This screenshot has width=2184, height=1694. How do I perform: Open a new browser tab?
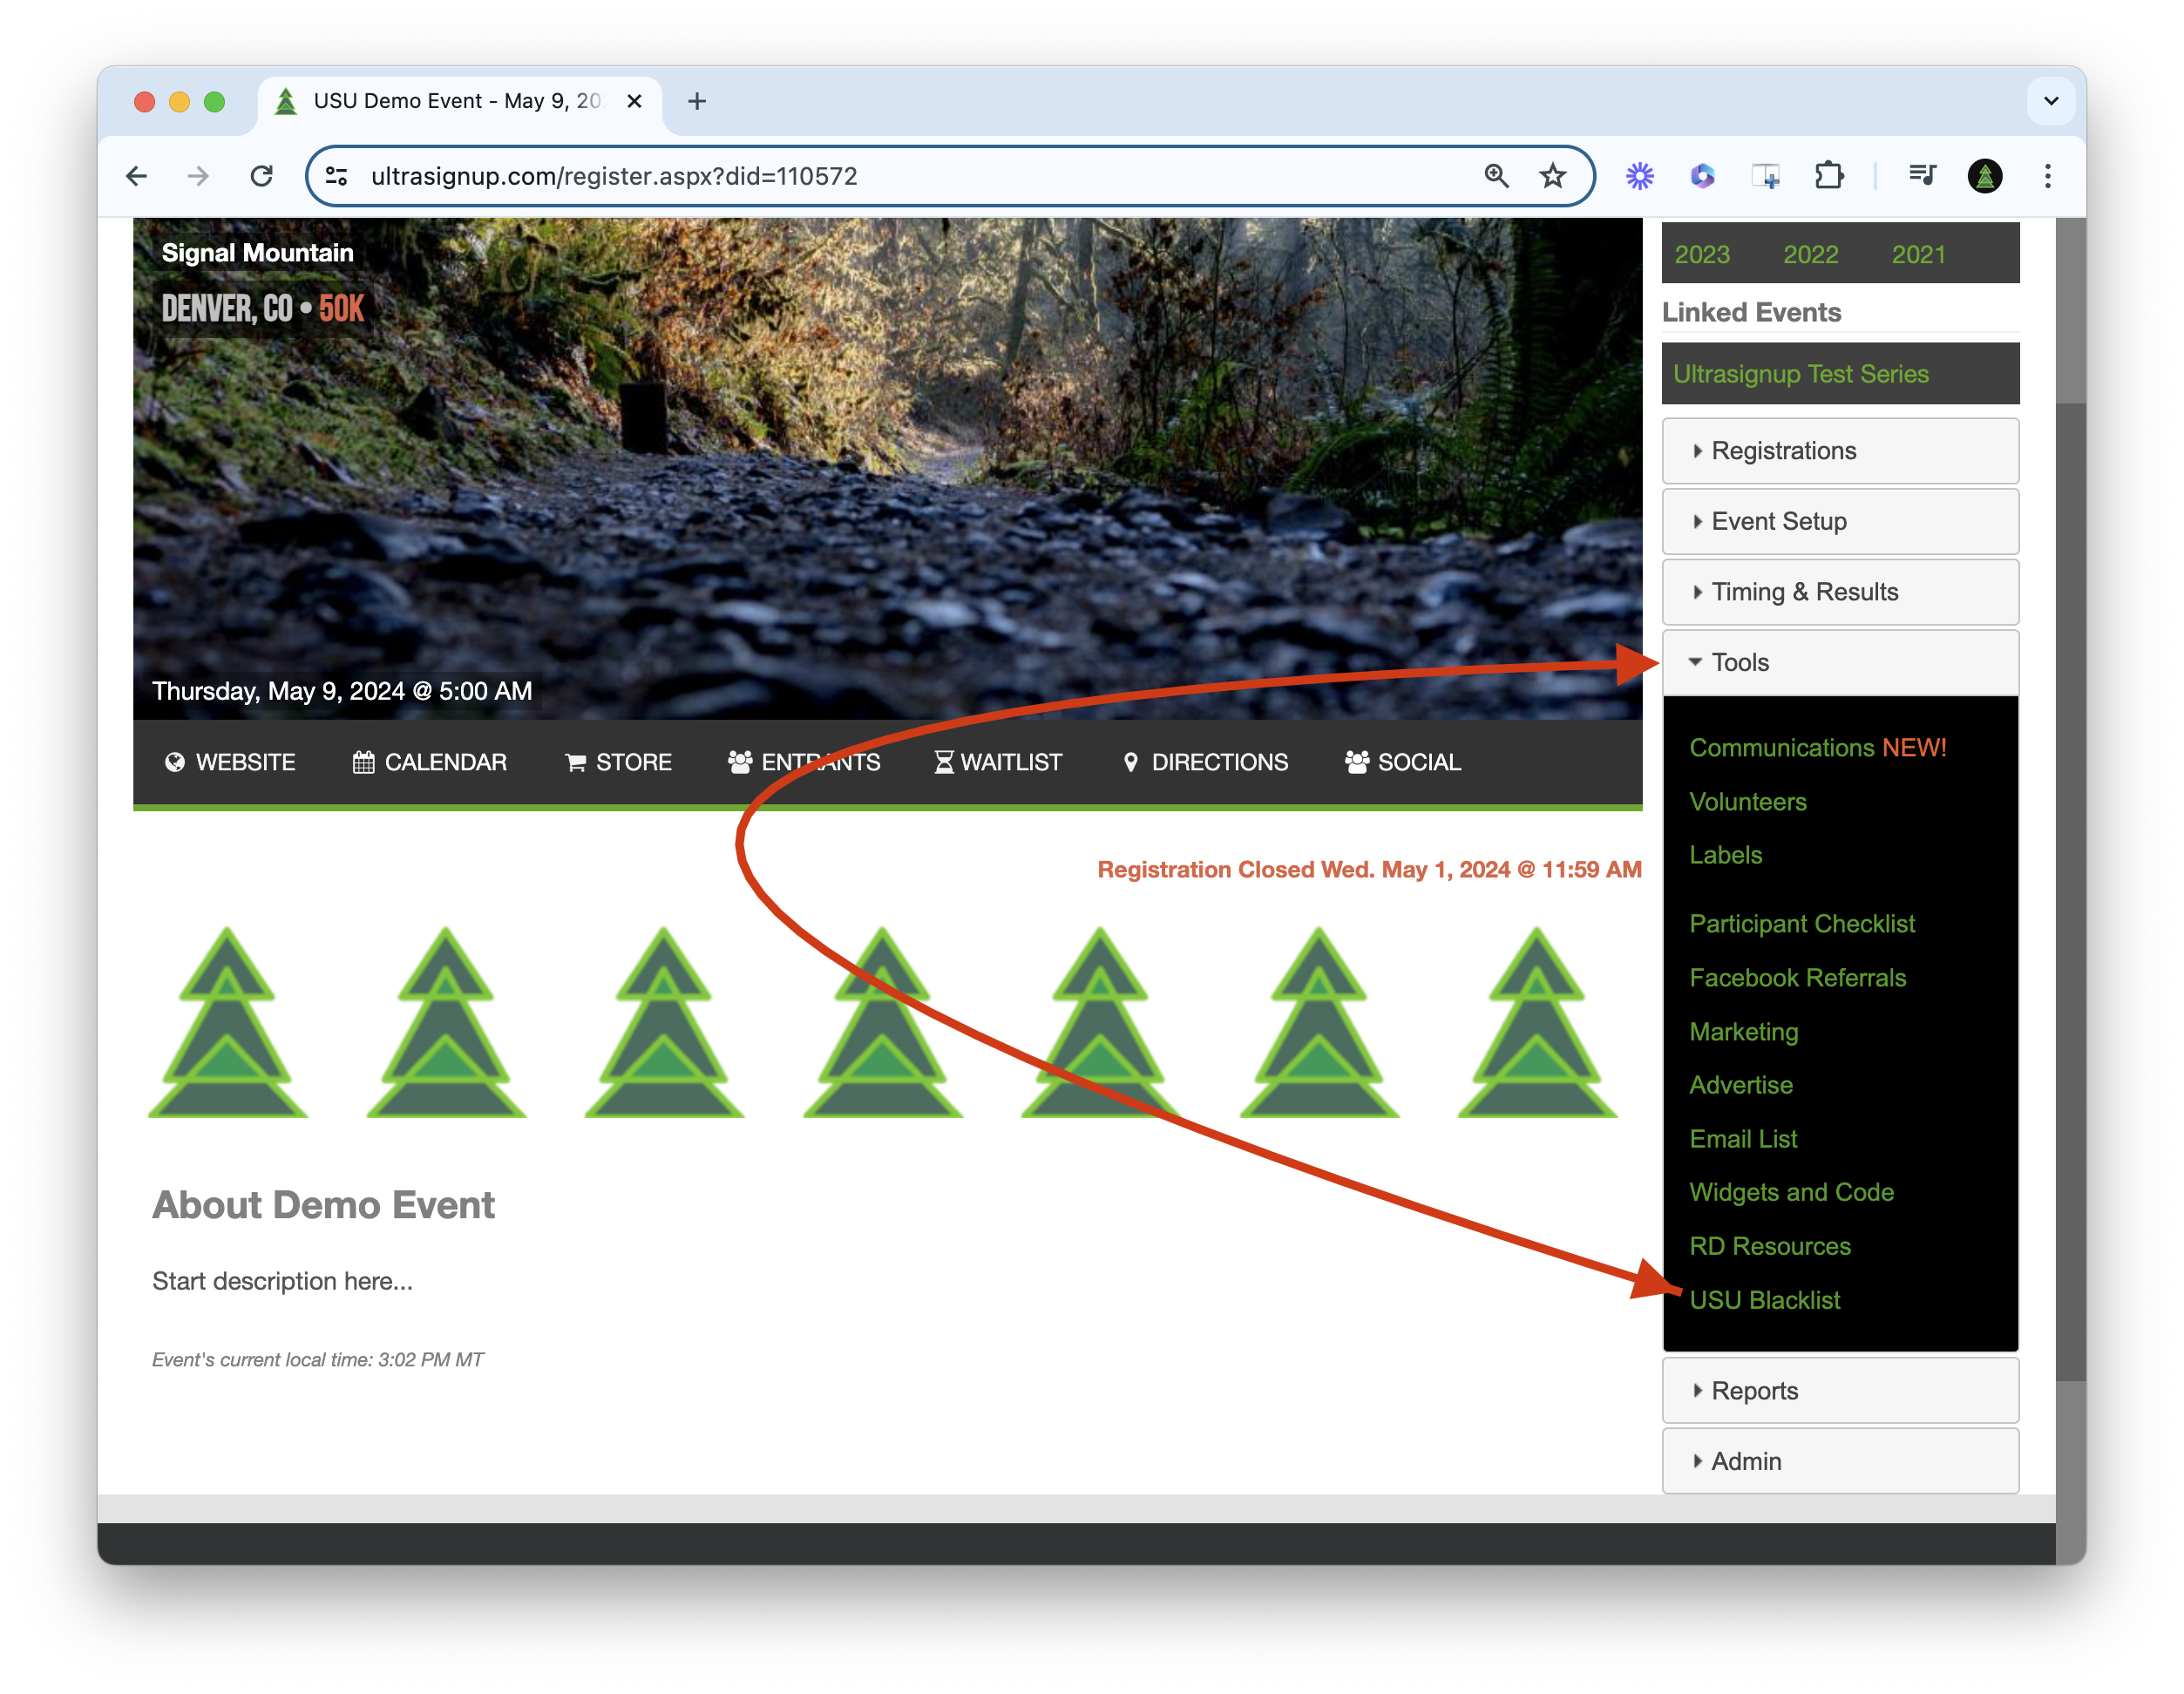click(697, 102)
